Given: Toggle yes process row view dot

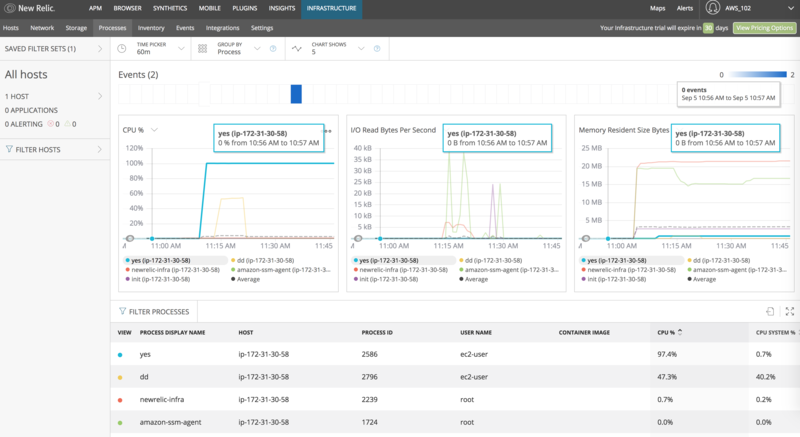Looking at the screenshot, I should click(120, 354).
